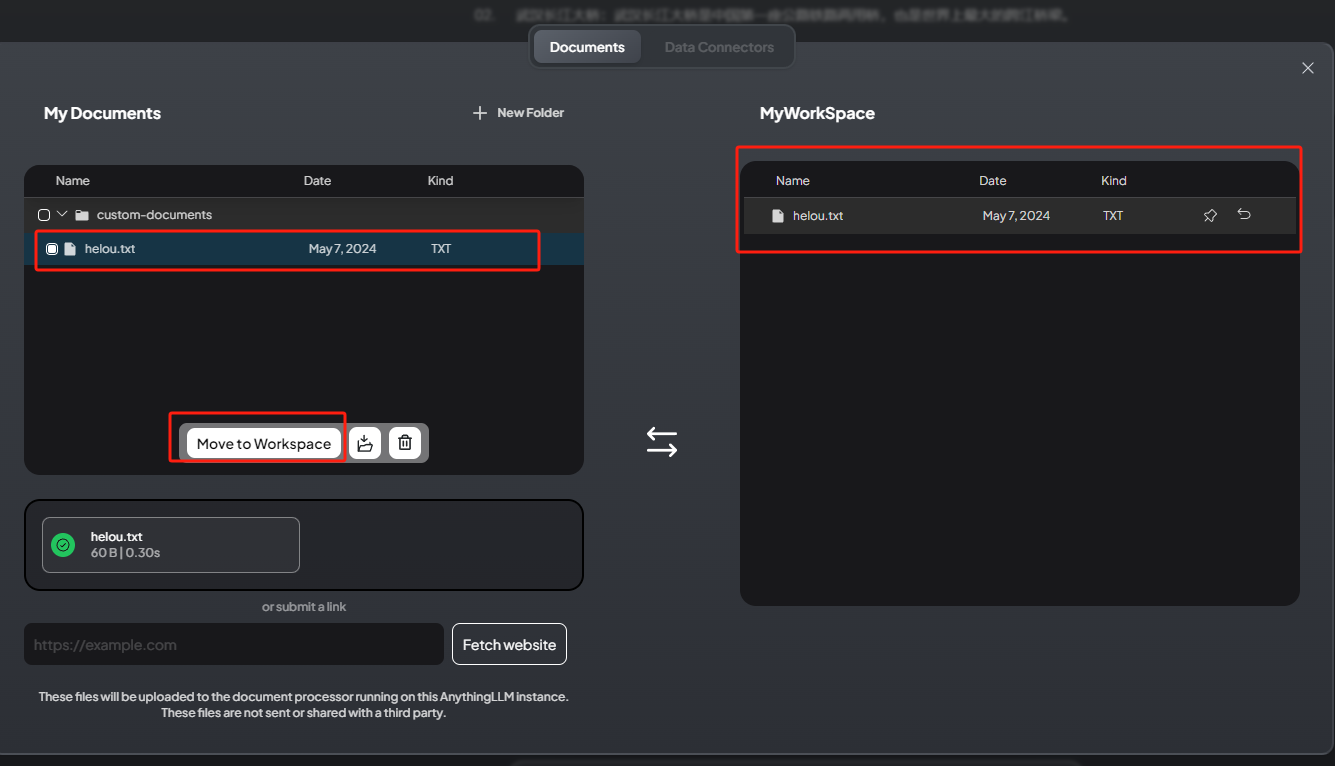Click the move-to-folder icon beside Move to Workspace
Screen dimensions: 1335x766
[365, 443]
